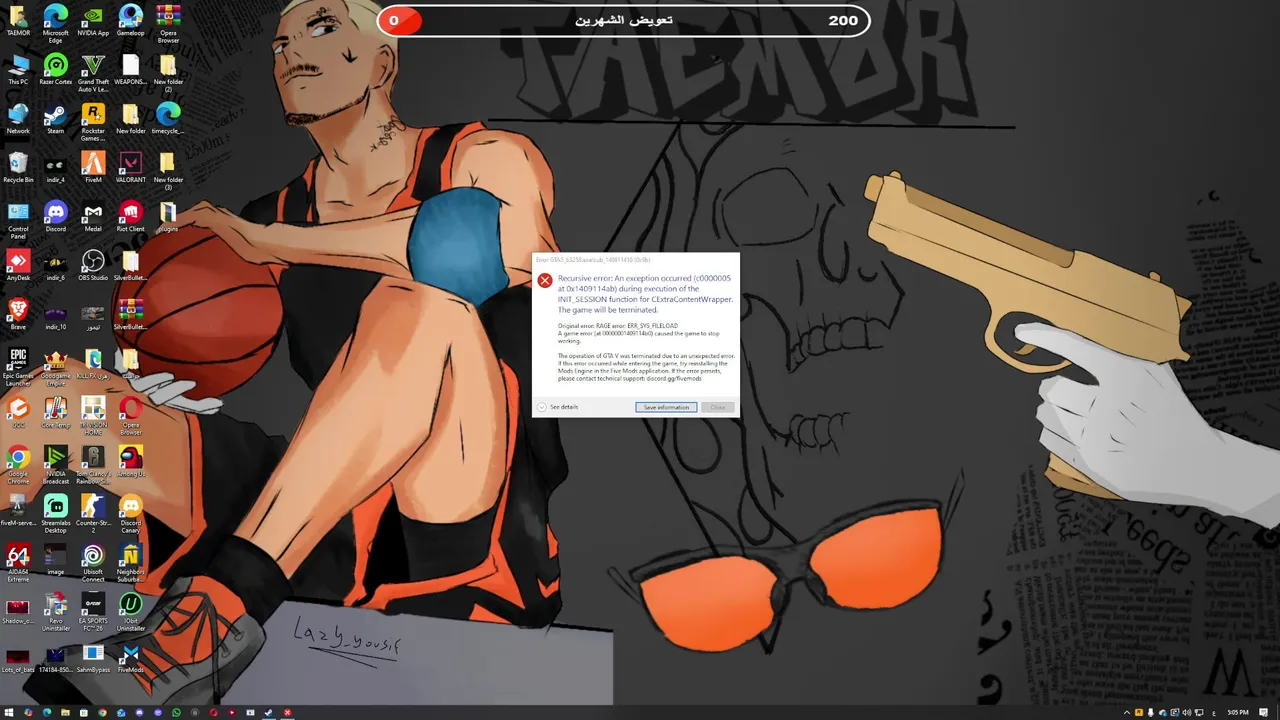Open the NVIDIA App shortcut
Viewport: 1280px width, 720px height.
pos(93,20)
